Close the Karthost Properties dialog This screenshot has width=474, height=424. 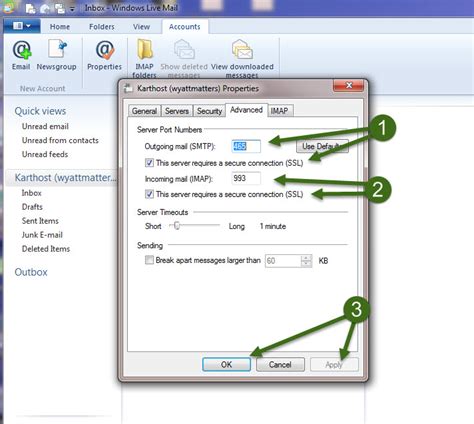click(x=348, y=86)
